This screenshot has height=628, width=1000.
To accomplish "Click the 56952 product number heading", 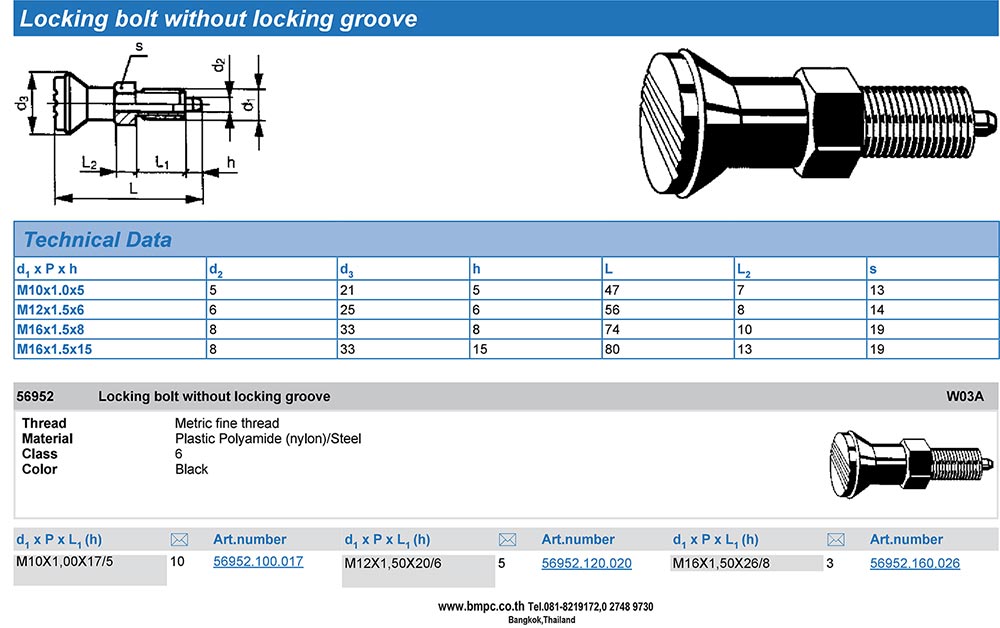I will [35, 397].
